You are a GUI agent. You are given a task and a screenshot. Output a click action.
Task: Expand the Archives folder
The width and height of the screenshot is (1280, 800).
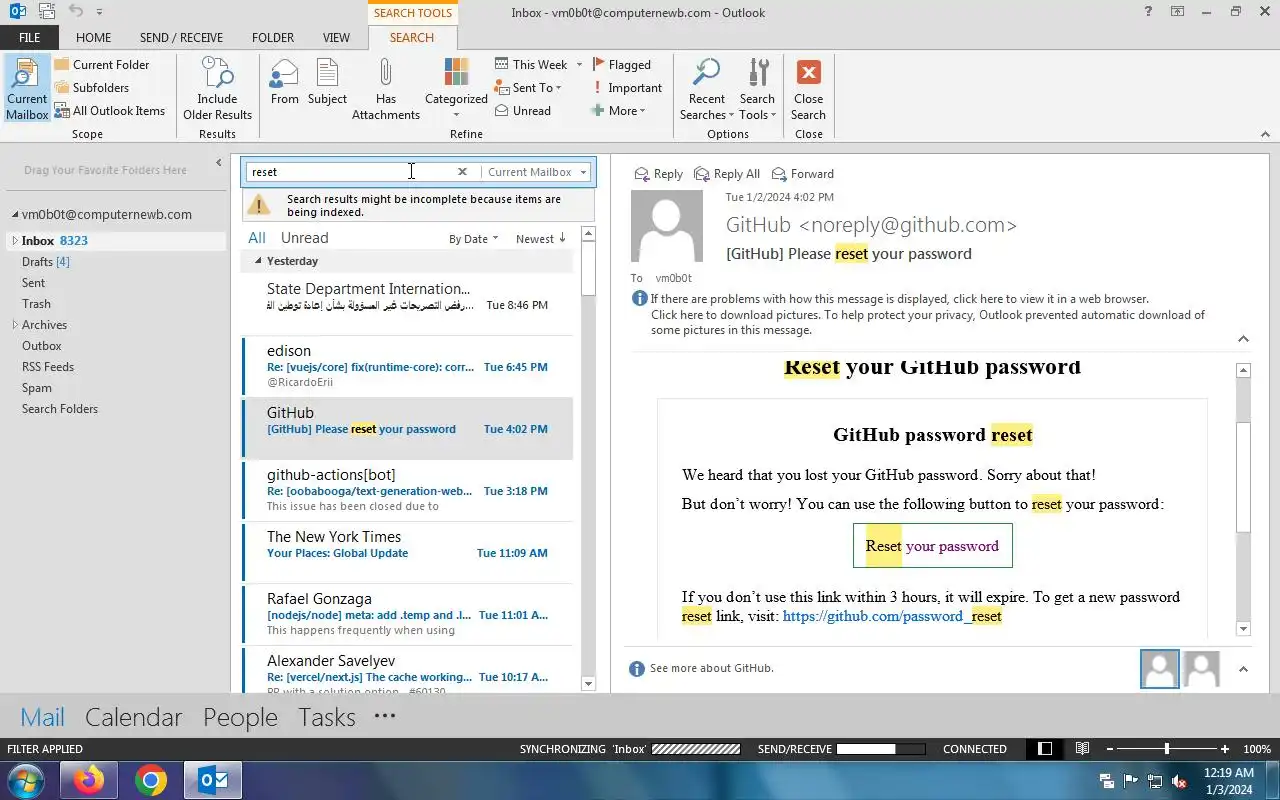pos(15,325)
